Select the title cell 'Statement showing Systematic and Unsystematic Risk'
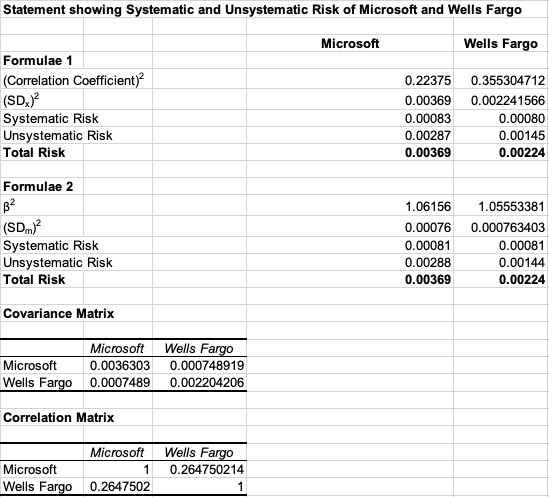The image size is (549, 497). (262, 9)
